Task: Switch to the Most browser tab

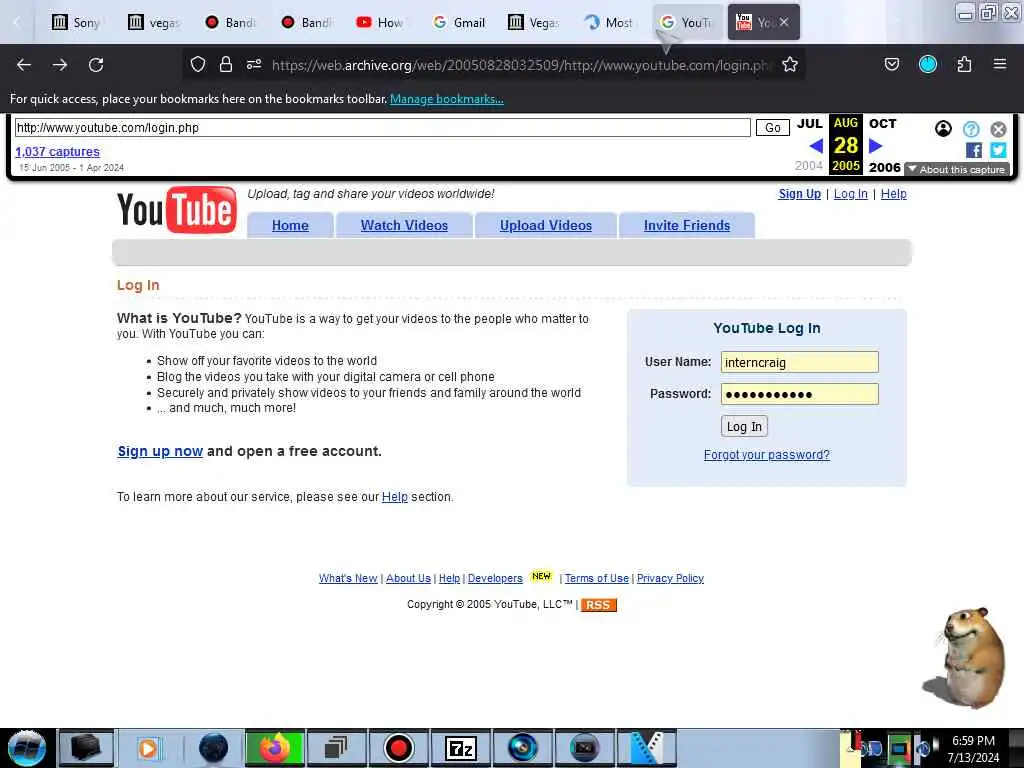Action: tap(609, 23)
